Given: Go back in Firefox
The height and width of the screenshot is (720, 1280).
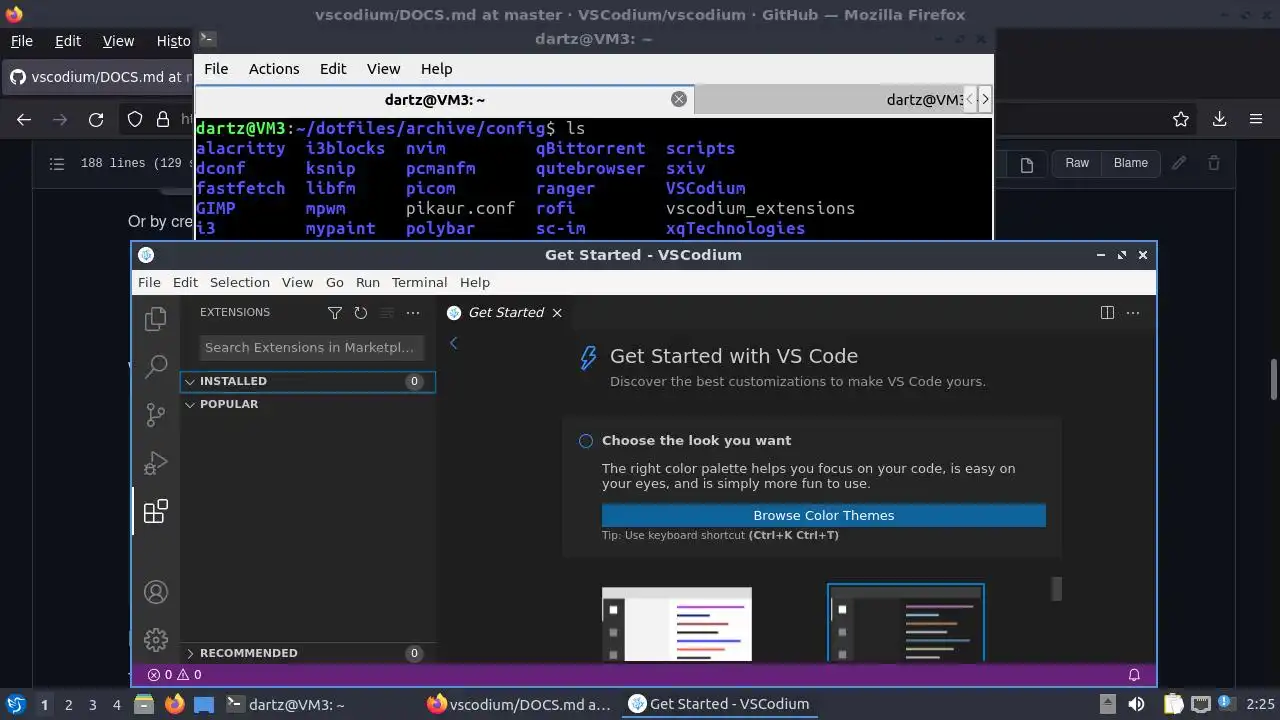Looking at the screenshot, I should [x=24, y=119].
